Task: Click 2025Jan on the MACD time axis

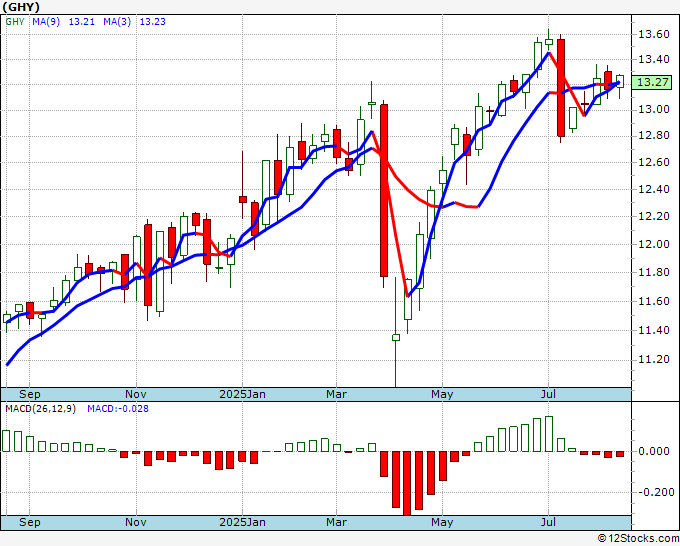Action: [x=242, y=522]
